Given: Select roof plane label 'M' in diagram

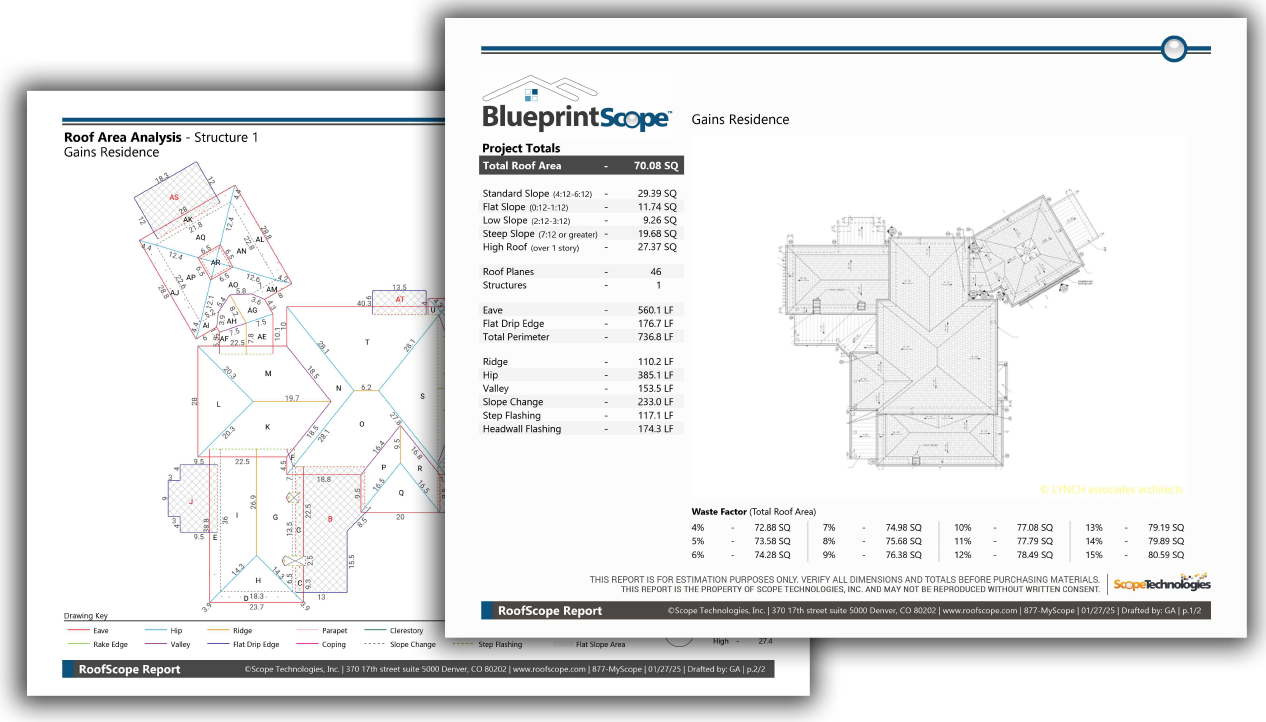Looking at the screenshot, I should pos(268,373).
